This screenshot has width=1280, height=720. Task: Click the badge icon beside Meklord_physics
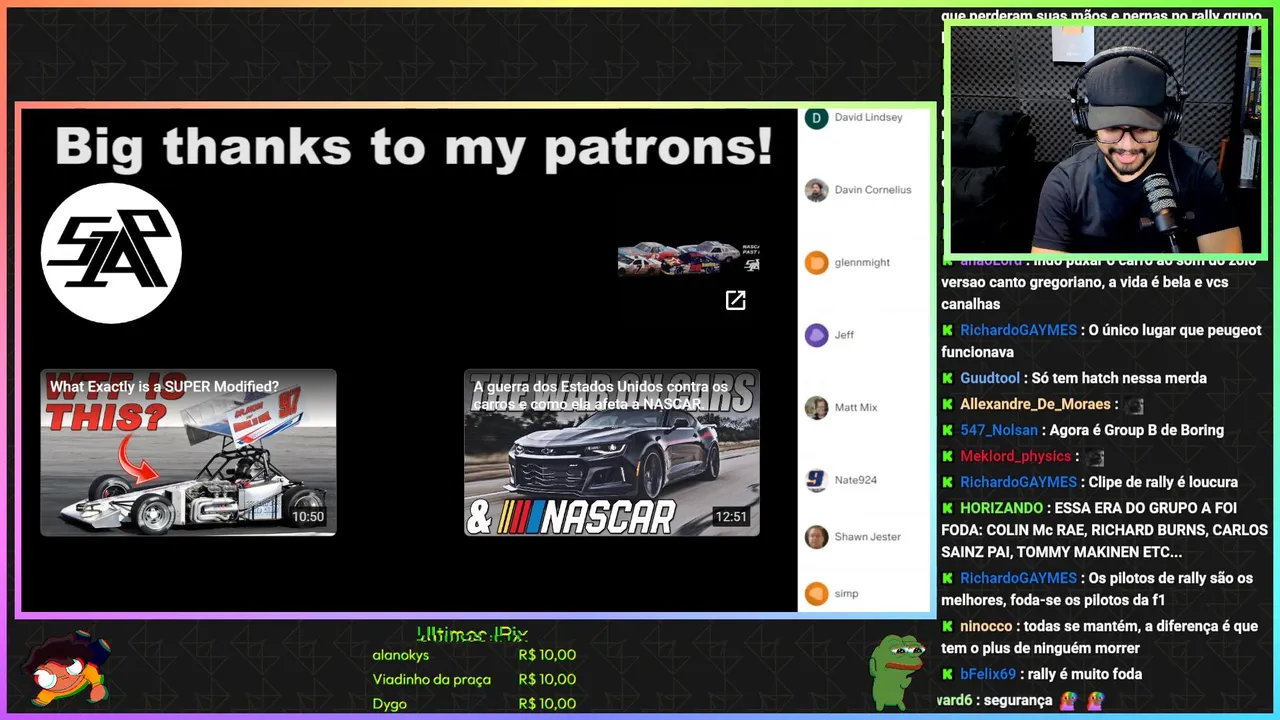pyautogui.click(x=947, y=456)
